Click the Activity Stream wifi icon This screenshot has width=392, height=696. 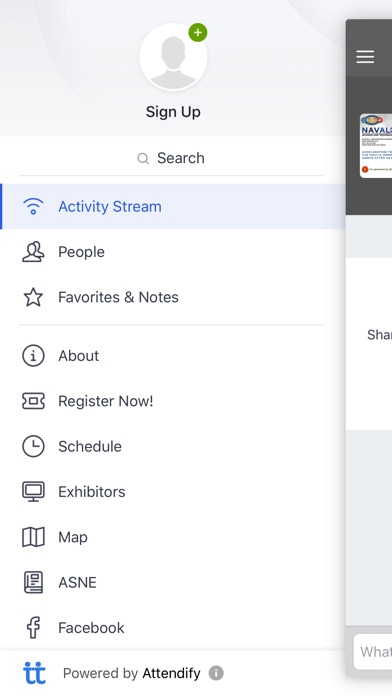(33, 206)
